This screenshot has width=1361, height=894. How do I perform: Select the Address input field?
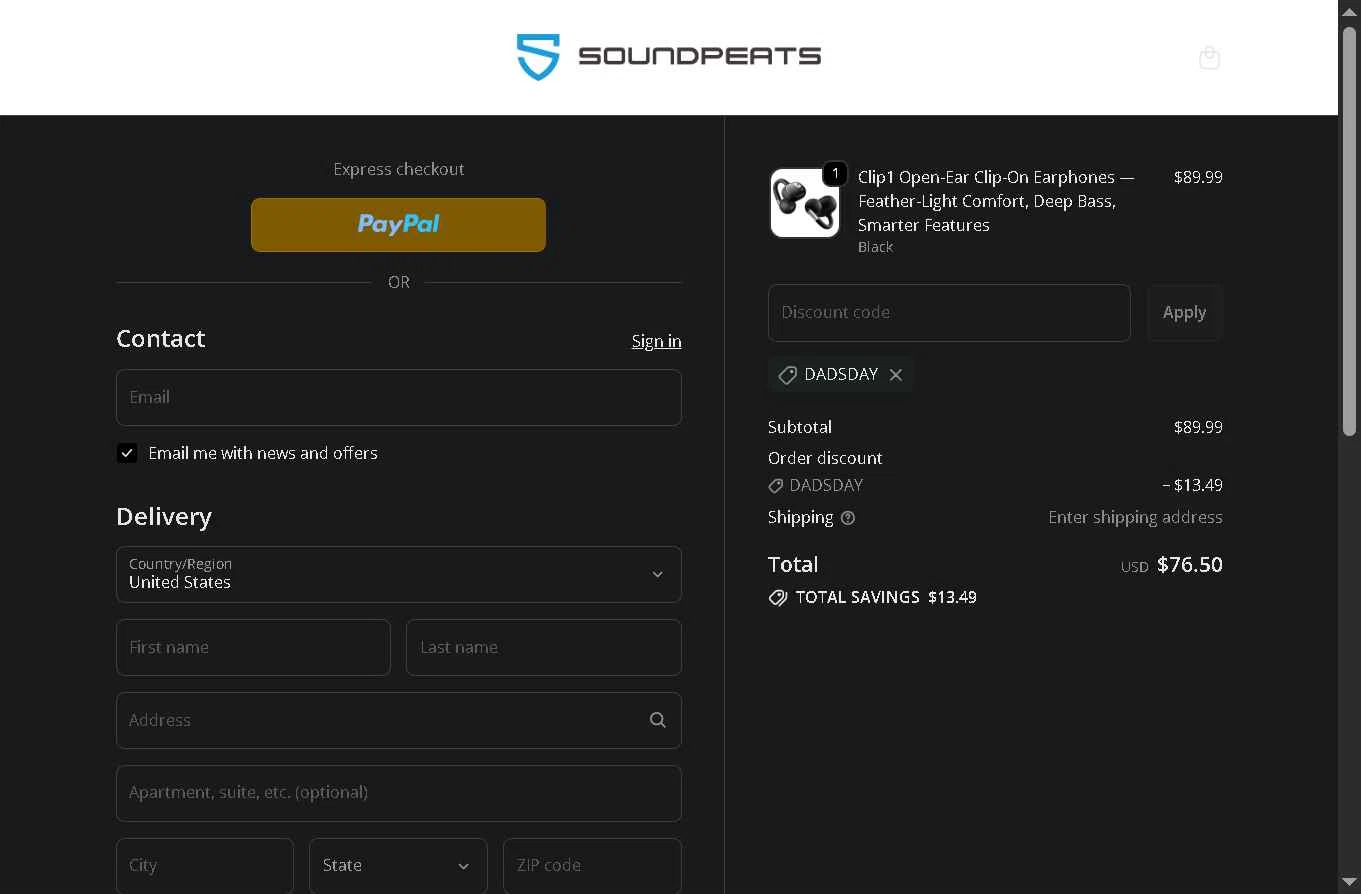399,720
